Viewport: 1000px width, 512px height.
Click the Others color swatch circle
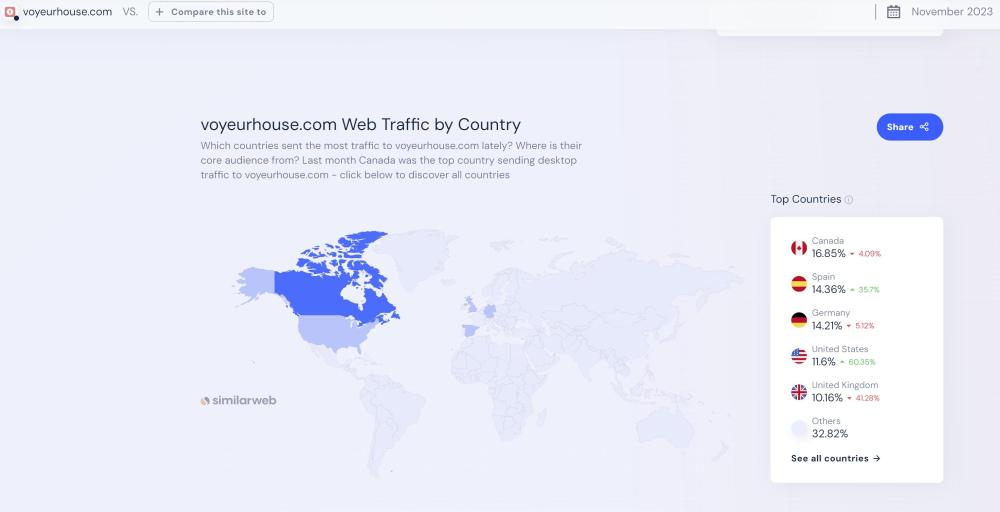(799, 429)
